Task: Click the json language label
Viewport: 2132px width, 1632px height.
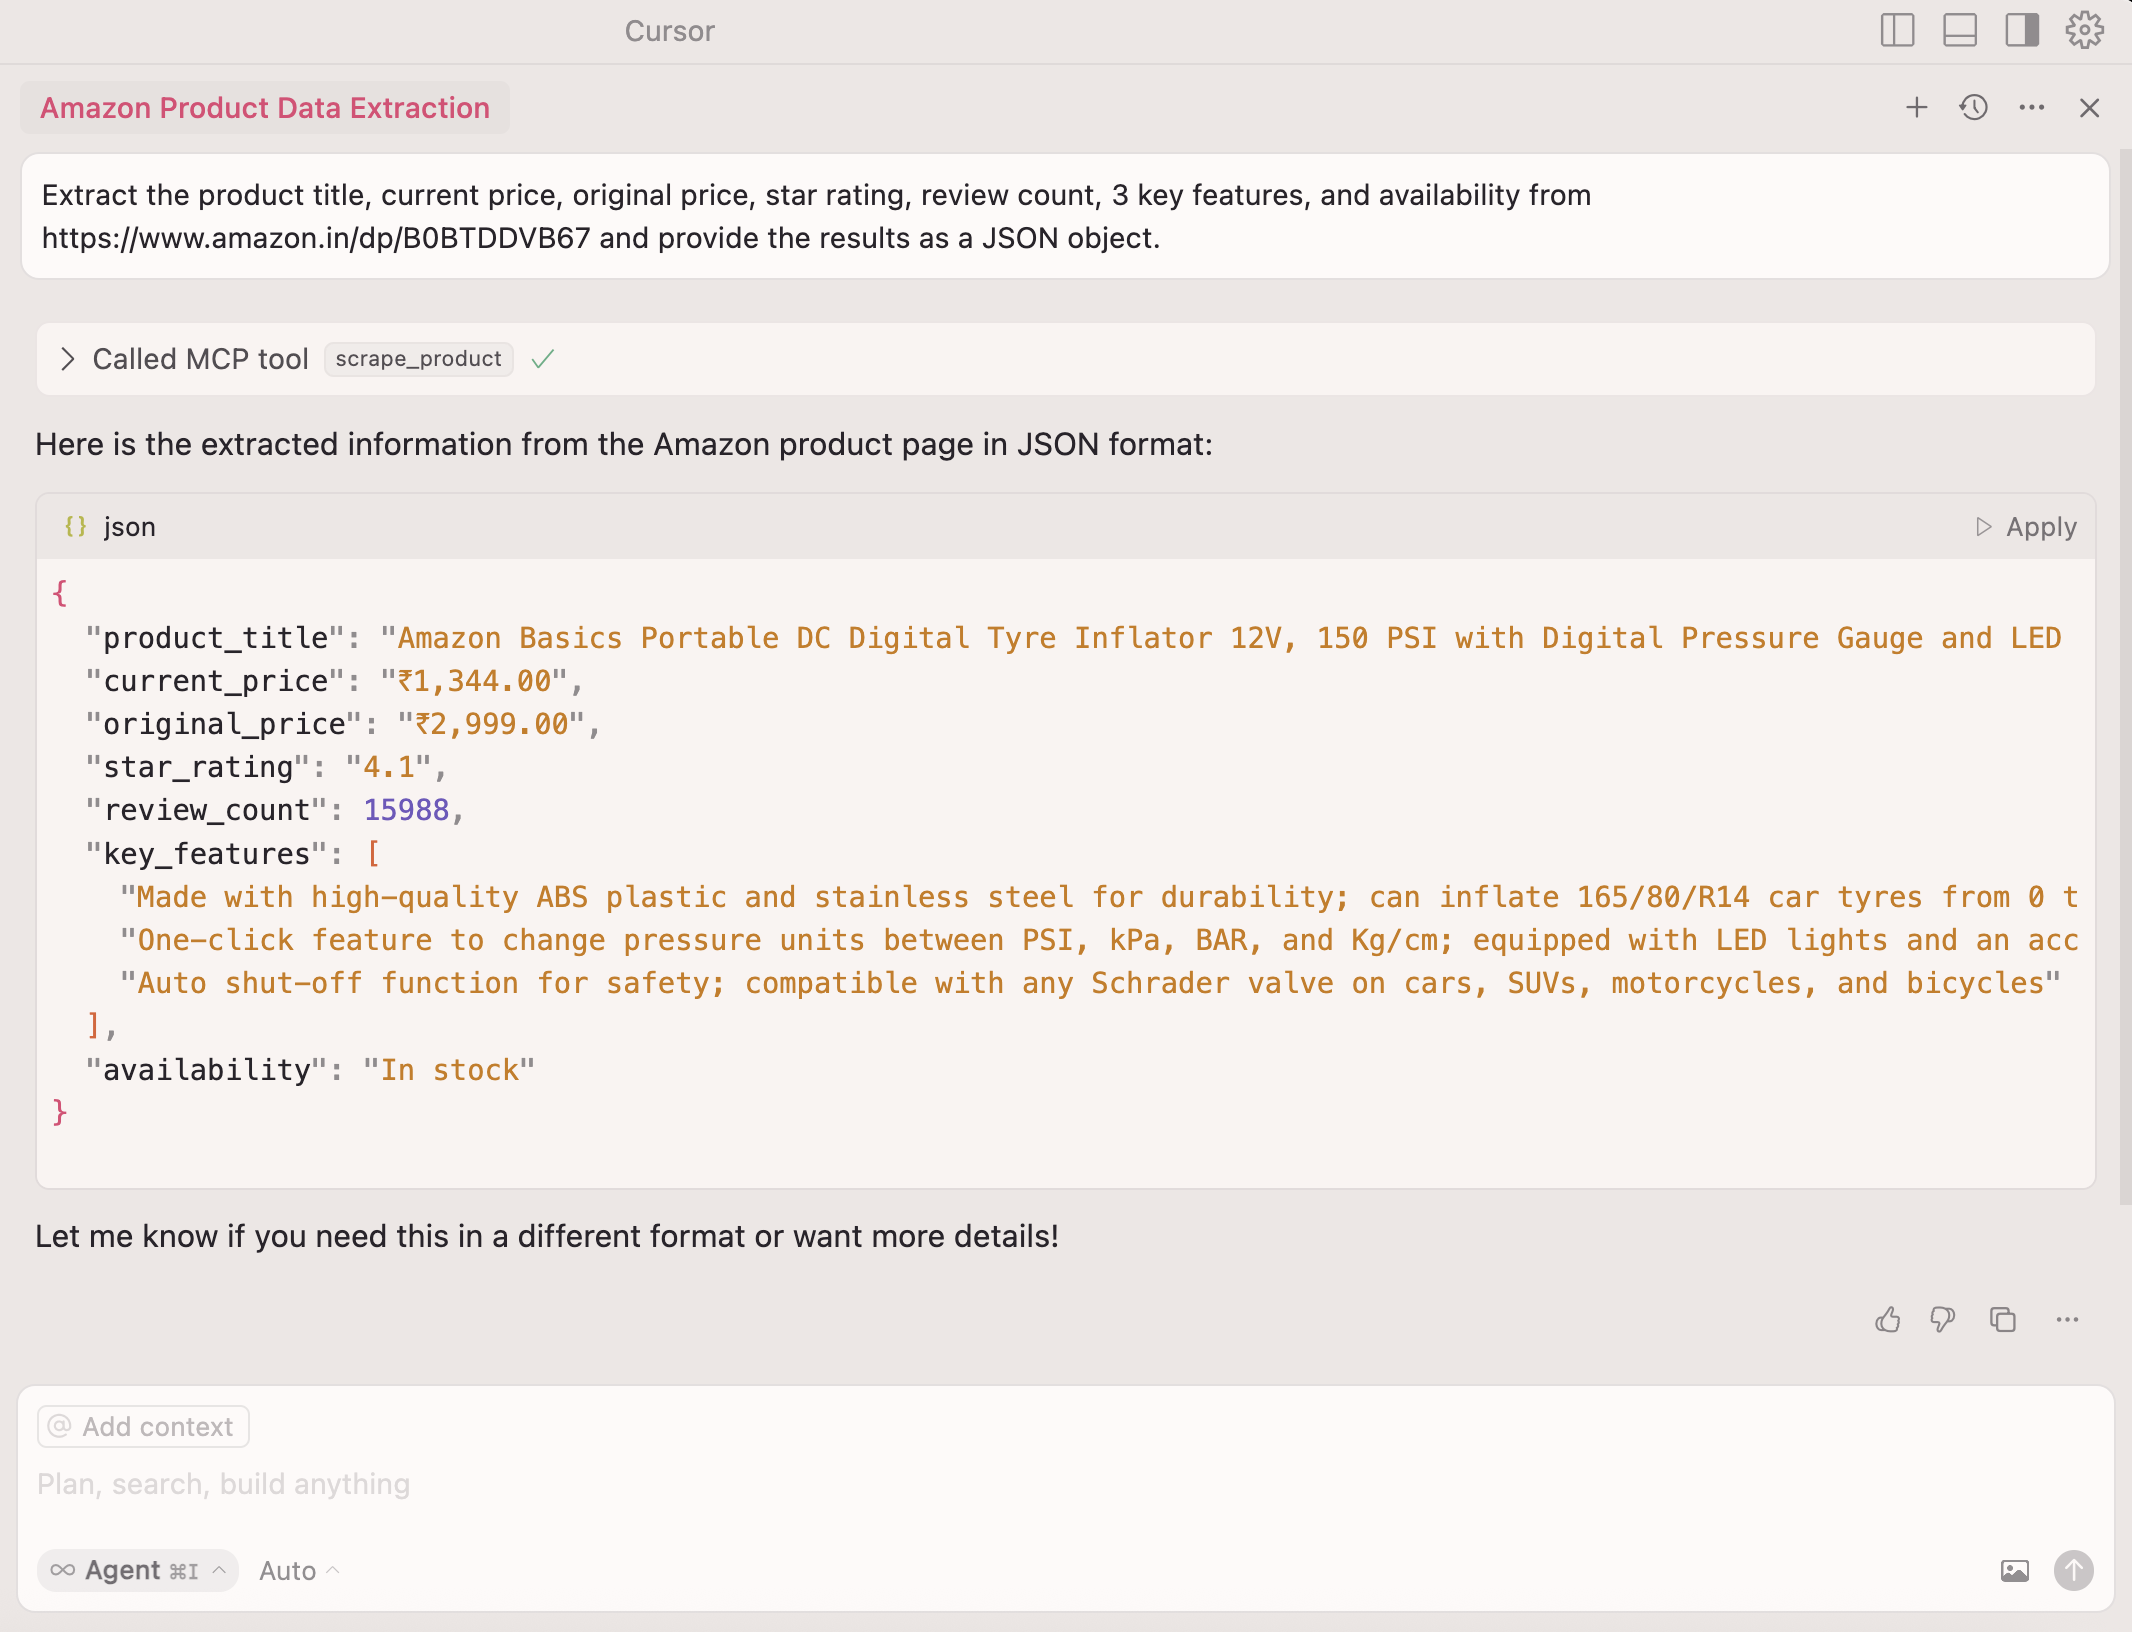Action: pos(129,526)
